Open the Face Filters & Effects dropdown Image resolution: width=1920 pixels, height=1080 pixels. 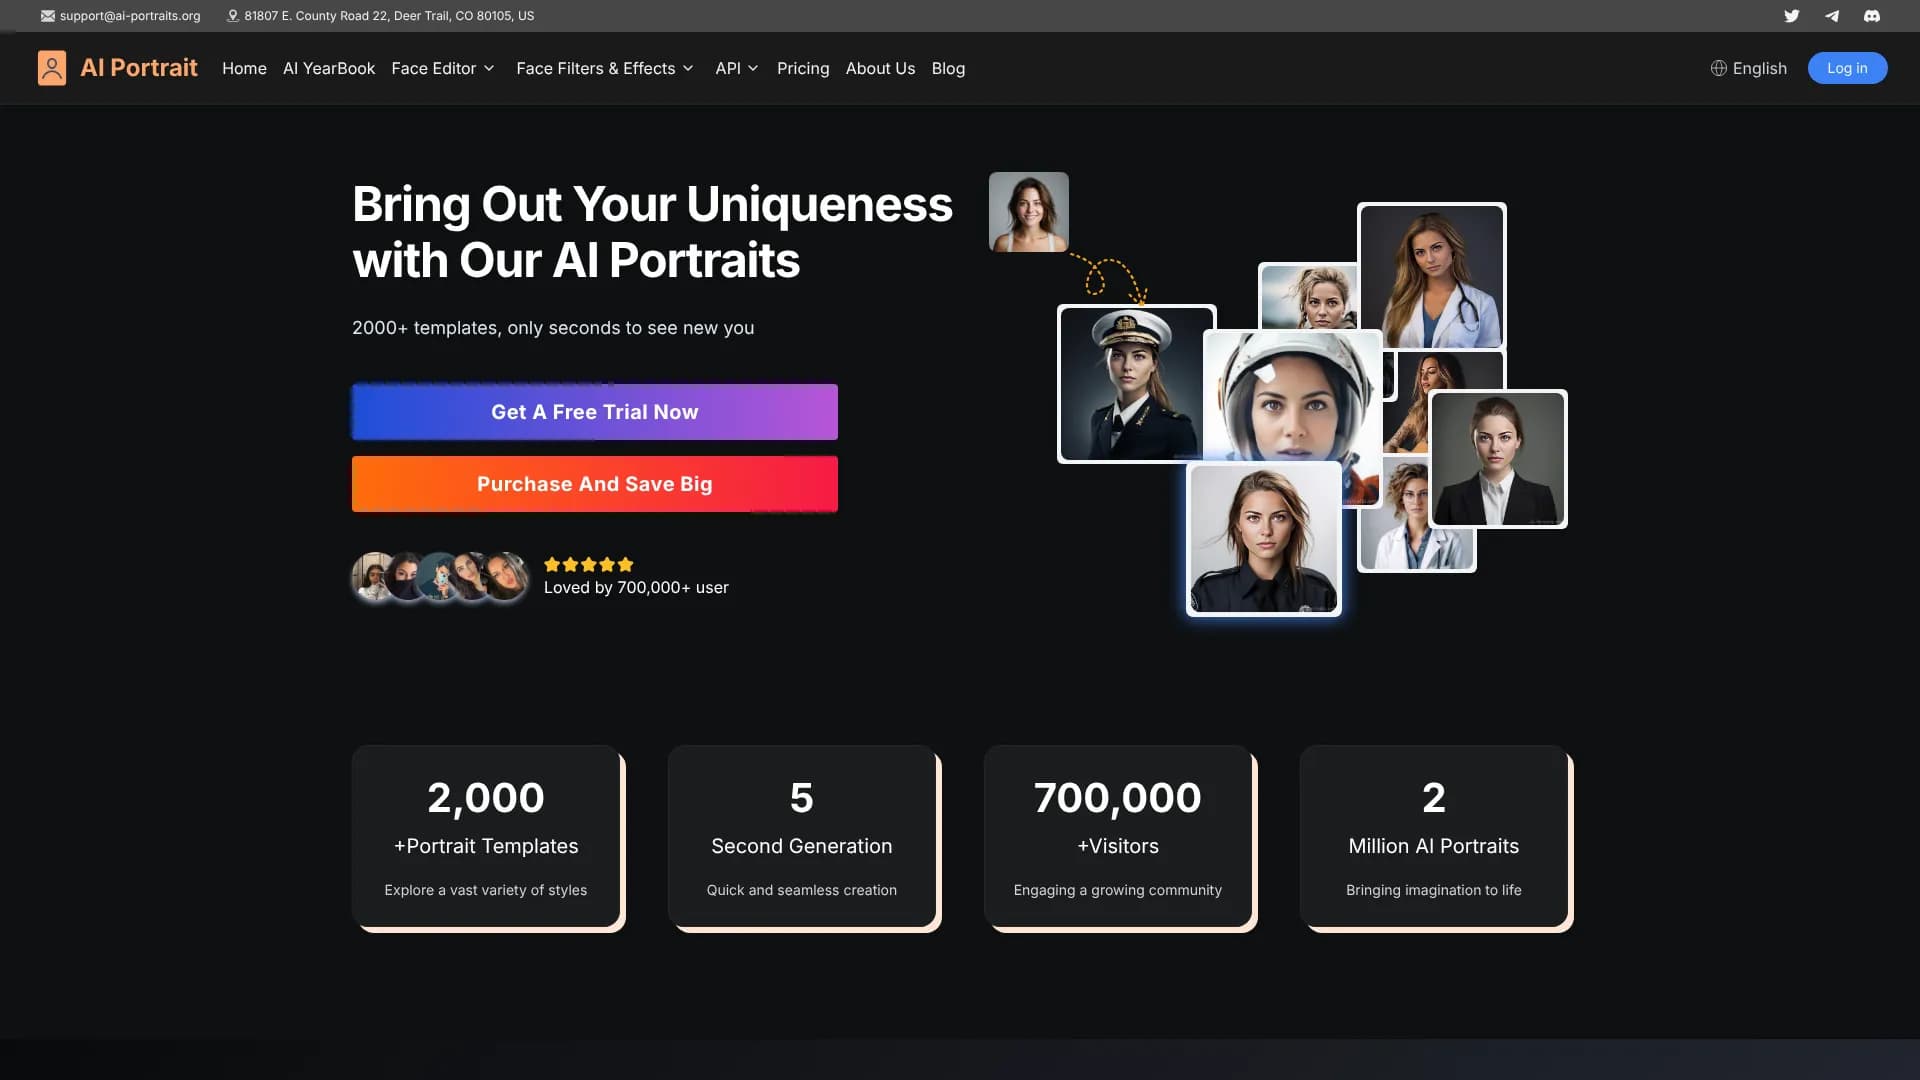pos(604,68)
